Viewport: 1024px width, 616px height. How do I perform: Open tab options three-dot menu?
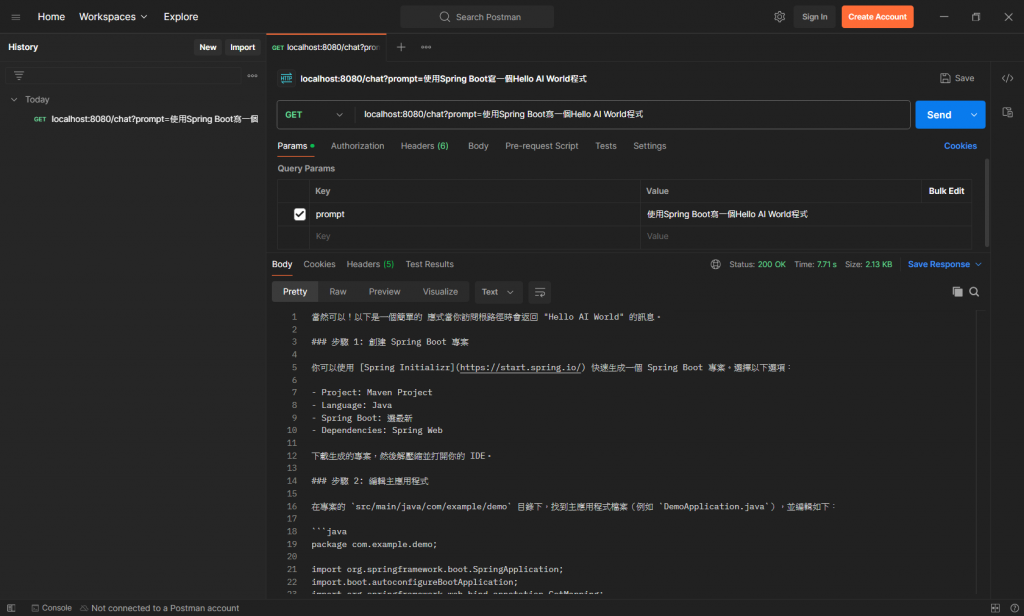[426, 47]
